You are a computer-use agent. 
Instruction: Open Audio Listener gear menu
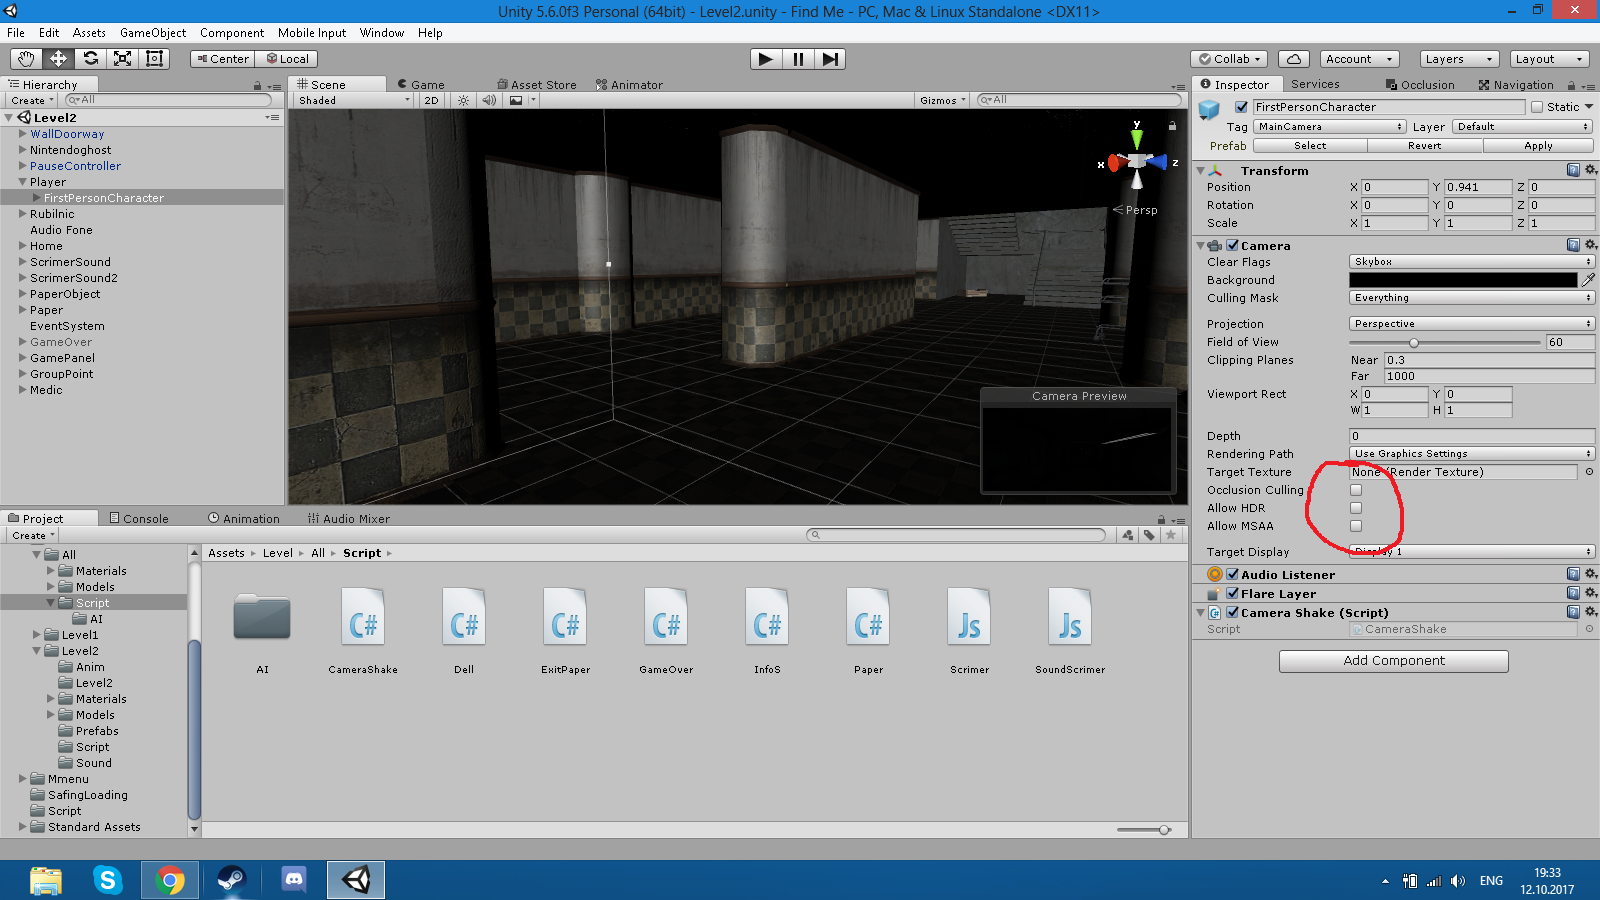(1590, 574)
